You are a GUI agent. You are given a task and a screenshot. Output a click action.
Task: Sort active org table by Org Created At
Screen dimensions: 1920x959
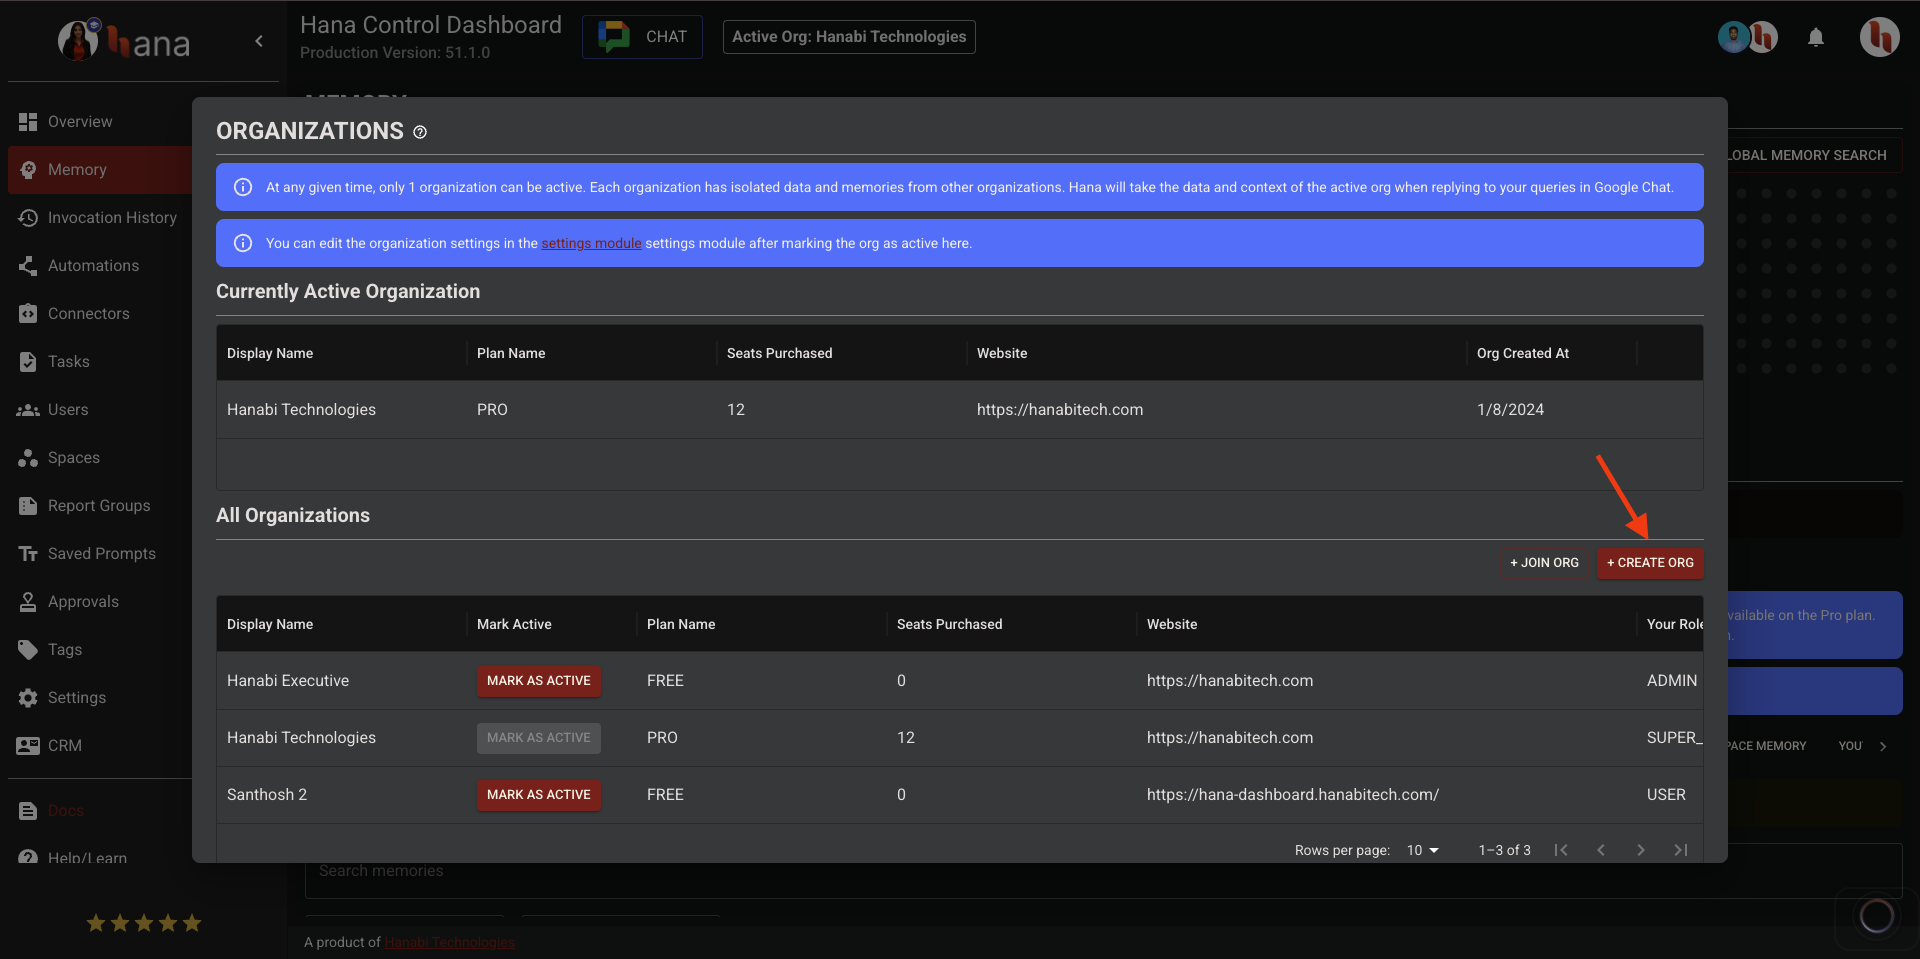coord(1522,353)
